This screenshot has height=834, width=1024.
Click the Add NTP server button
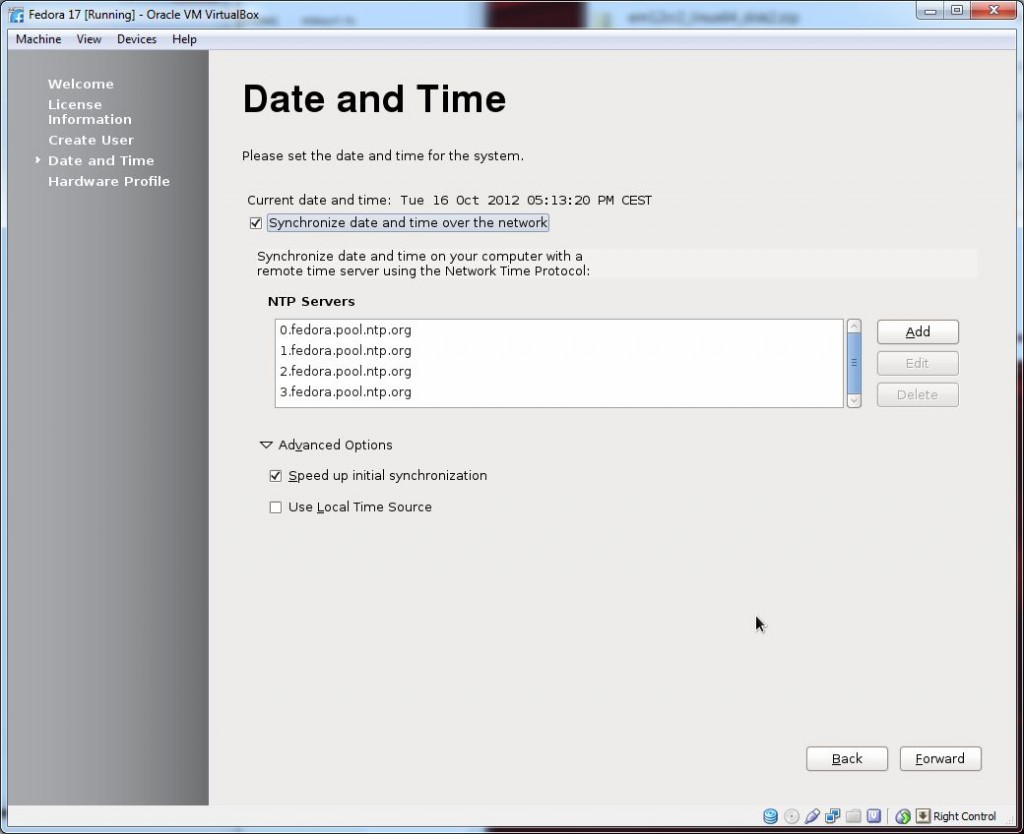point(918,332)
